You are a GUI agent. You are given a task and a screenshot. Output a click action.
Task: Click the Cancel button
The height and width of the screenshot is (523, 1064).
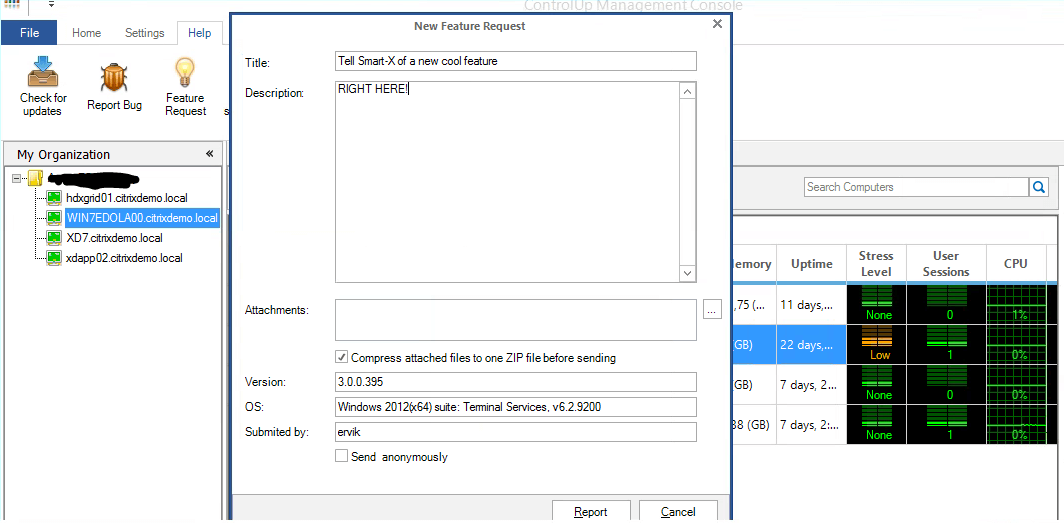(678, 511)
